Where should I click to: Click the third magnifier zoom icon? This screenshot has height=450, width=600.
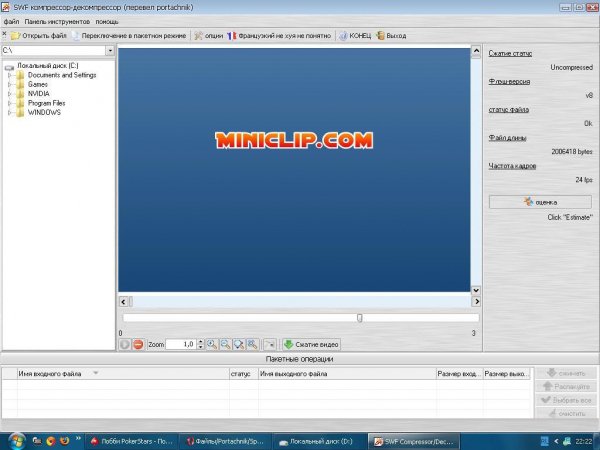(x=239, y=344)
